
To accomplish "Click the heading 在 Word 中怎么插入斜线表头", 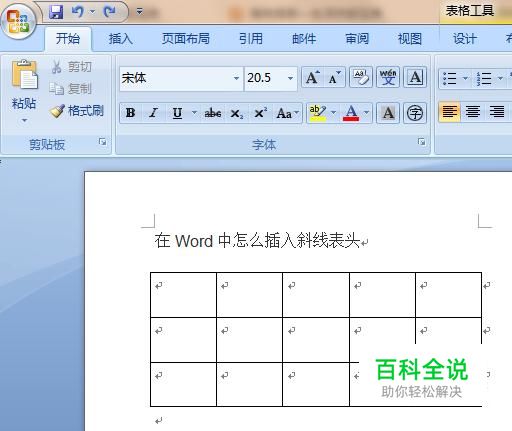I will [257, 241].
